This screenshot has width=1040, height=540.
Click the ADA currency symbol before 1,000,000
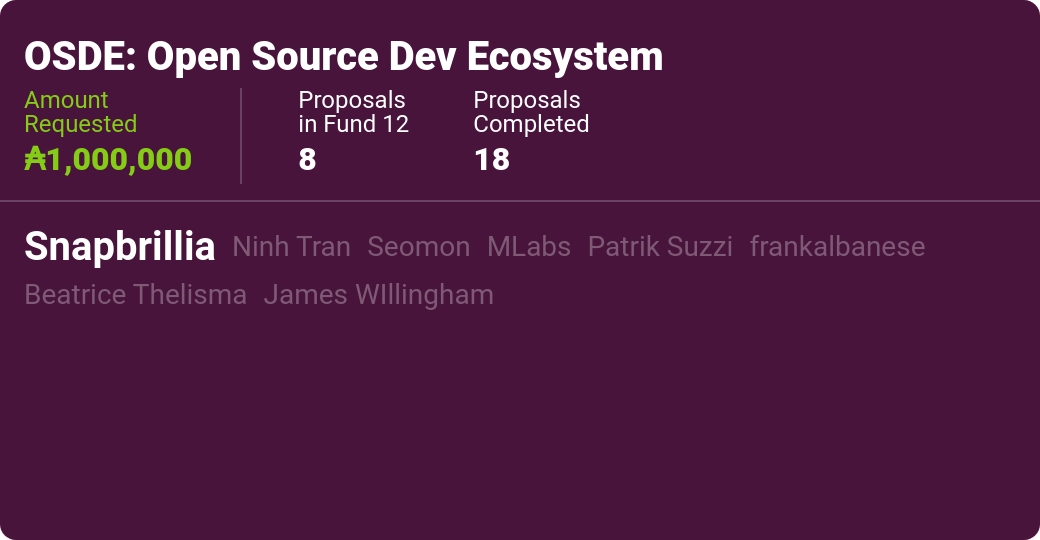35,159
